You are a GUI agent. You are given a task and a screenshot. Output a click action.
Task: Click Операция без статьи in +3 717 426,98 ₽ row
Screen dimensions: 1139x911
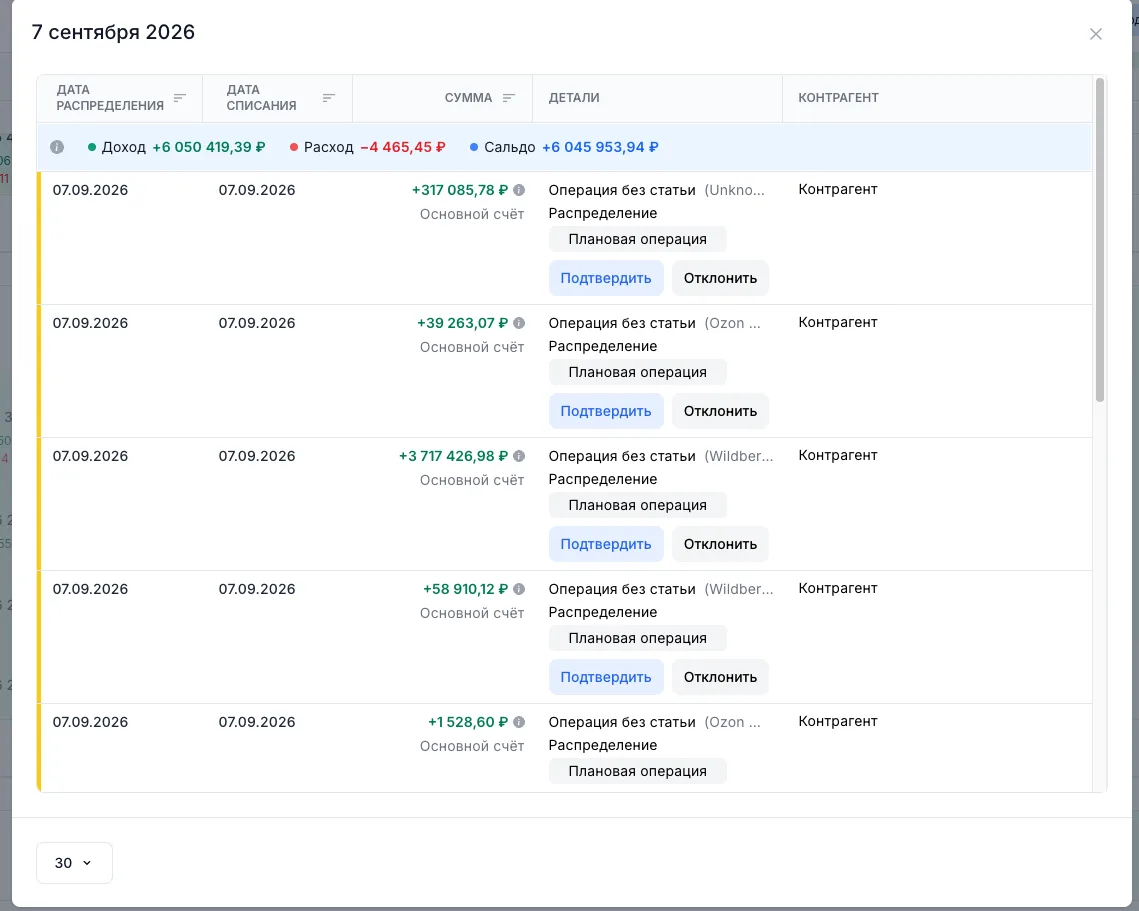[x=622, y=456]
